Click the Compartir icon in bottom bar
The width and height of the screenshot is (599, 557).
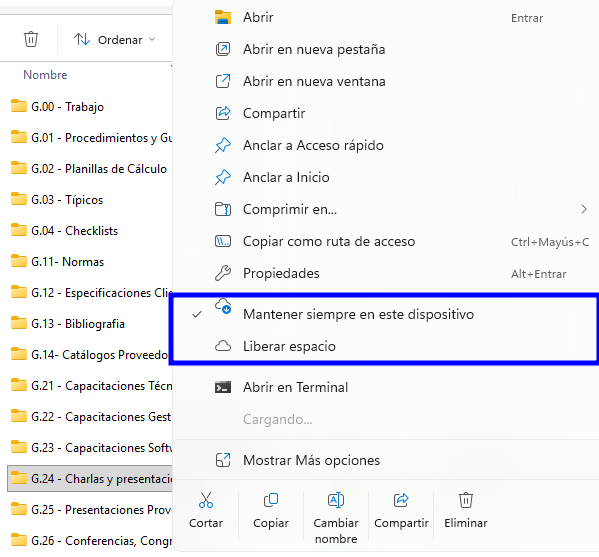[x=401, y=500]
